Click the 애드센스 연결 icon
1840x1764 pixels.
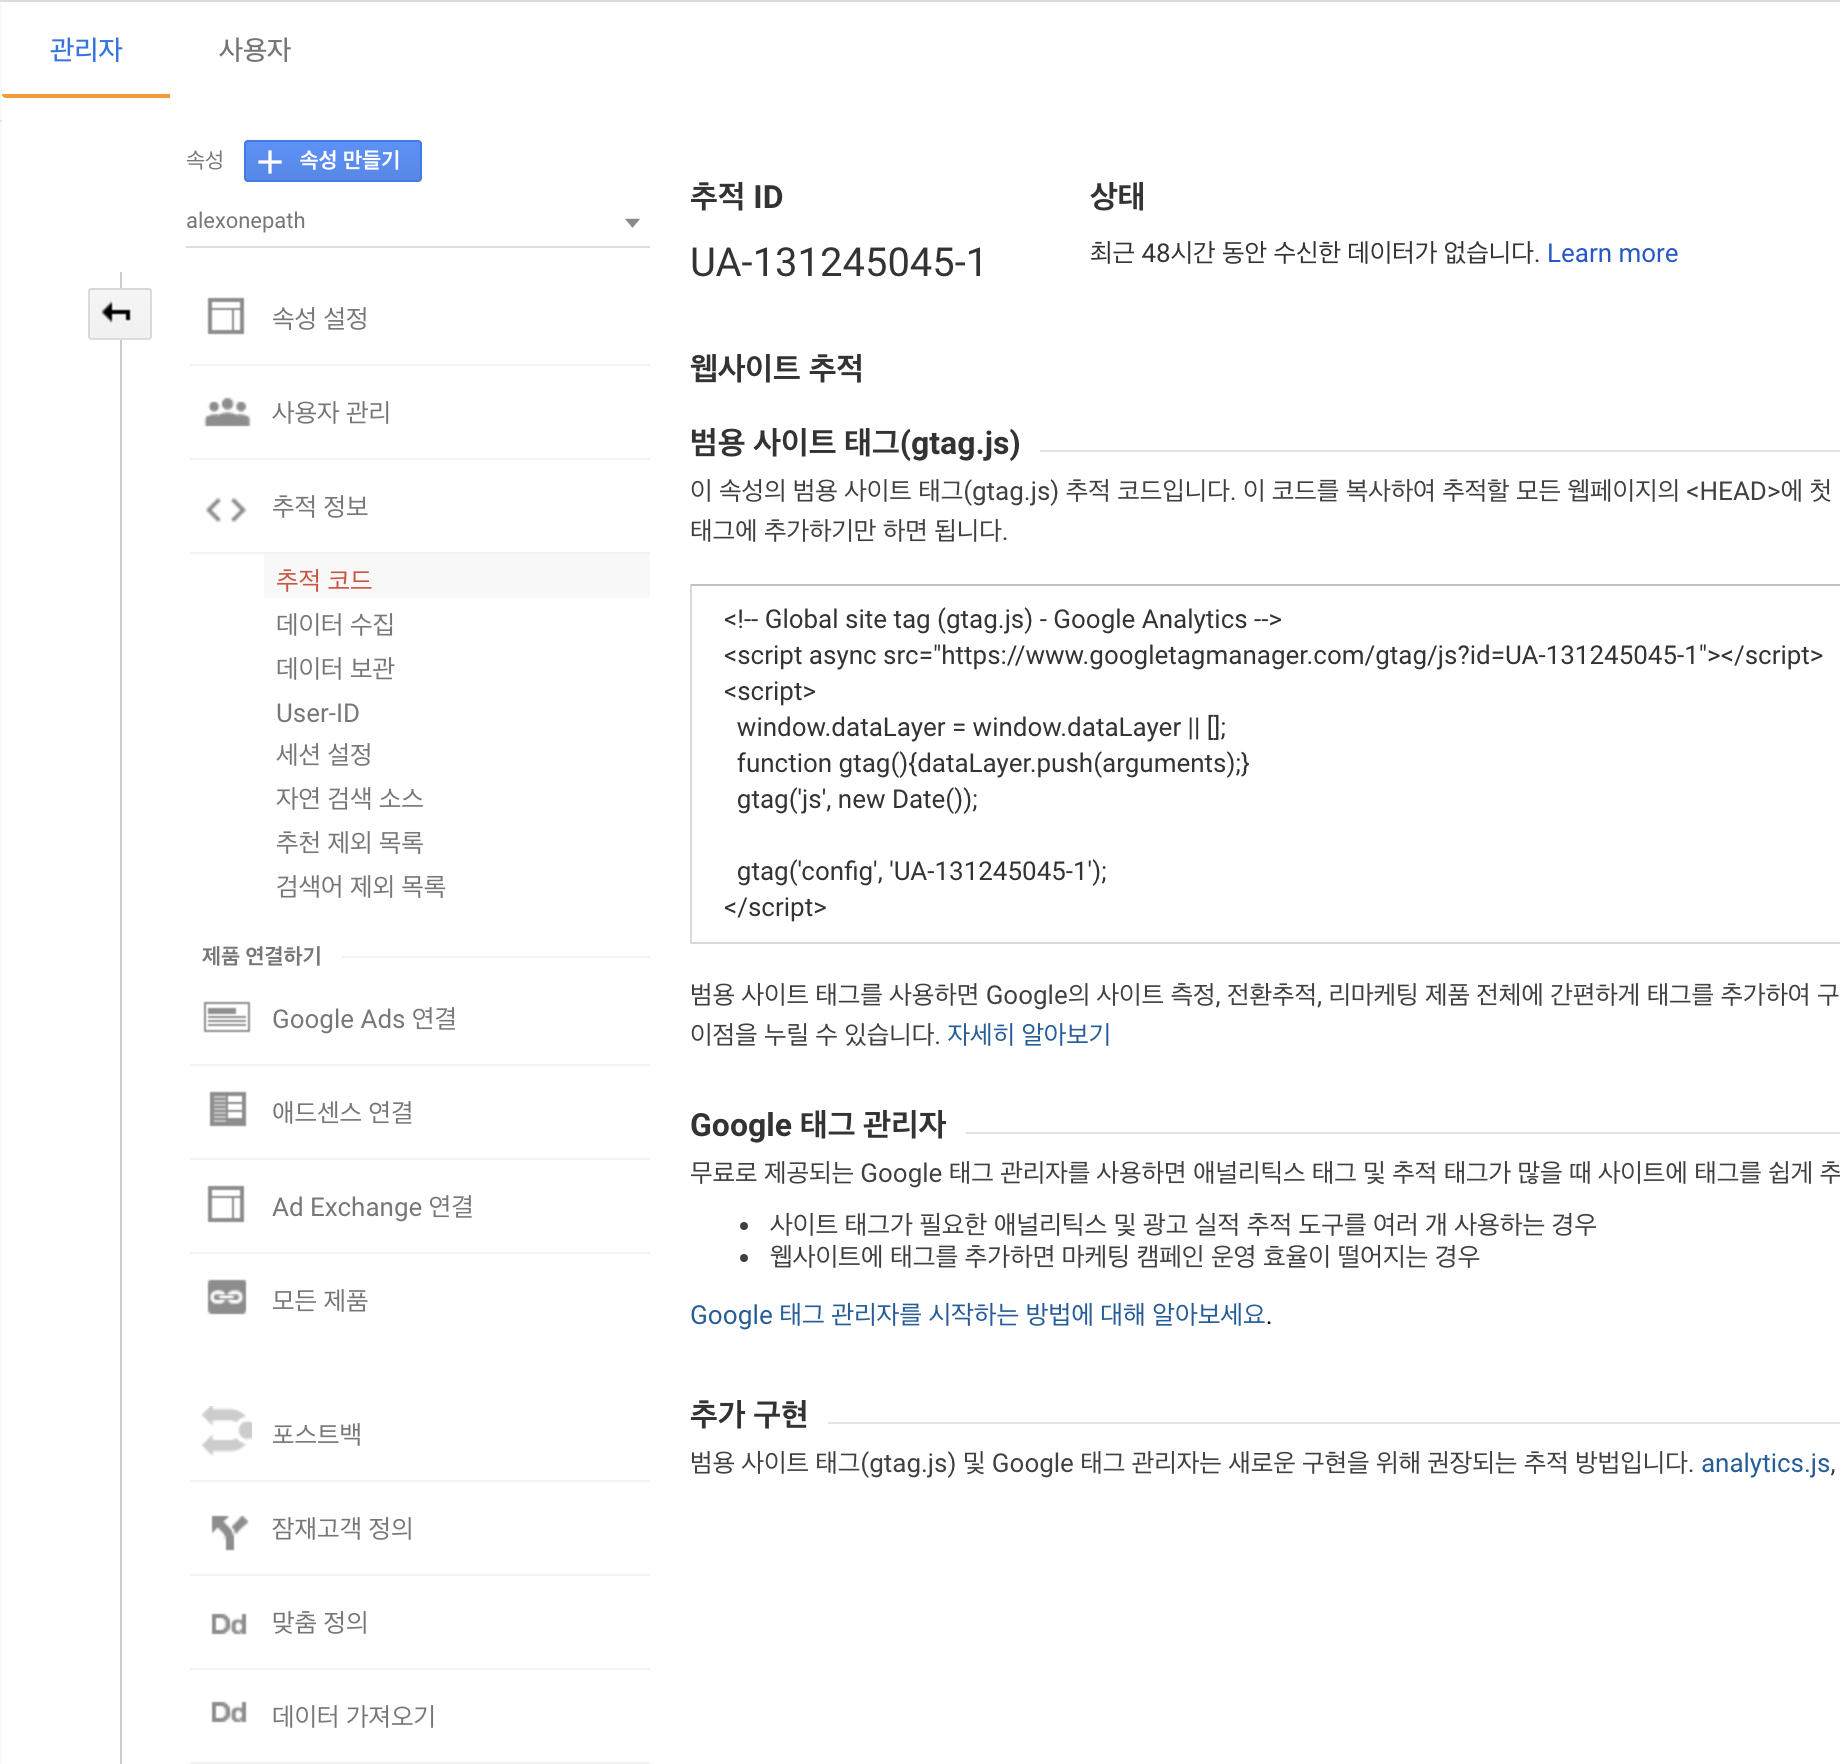click(x=228, y=1109)
